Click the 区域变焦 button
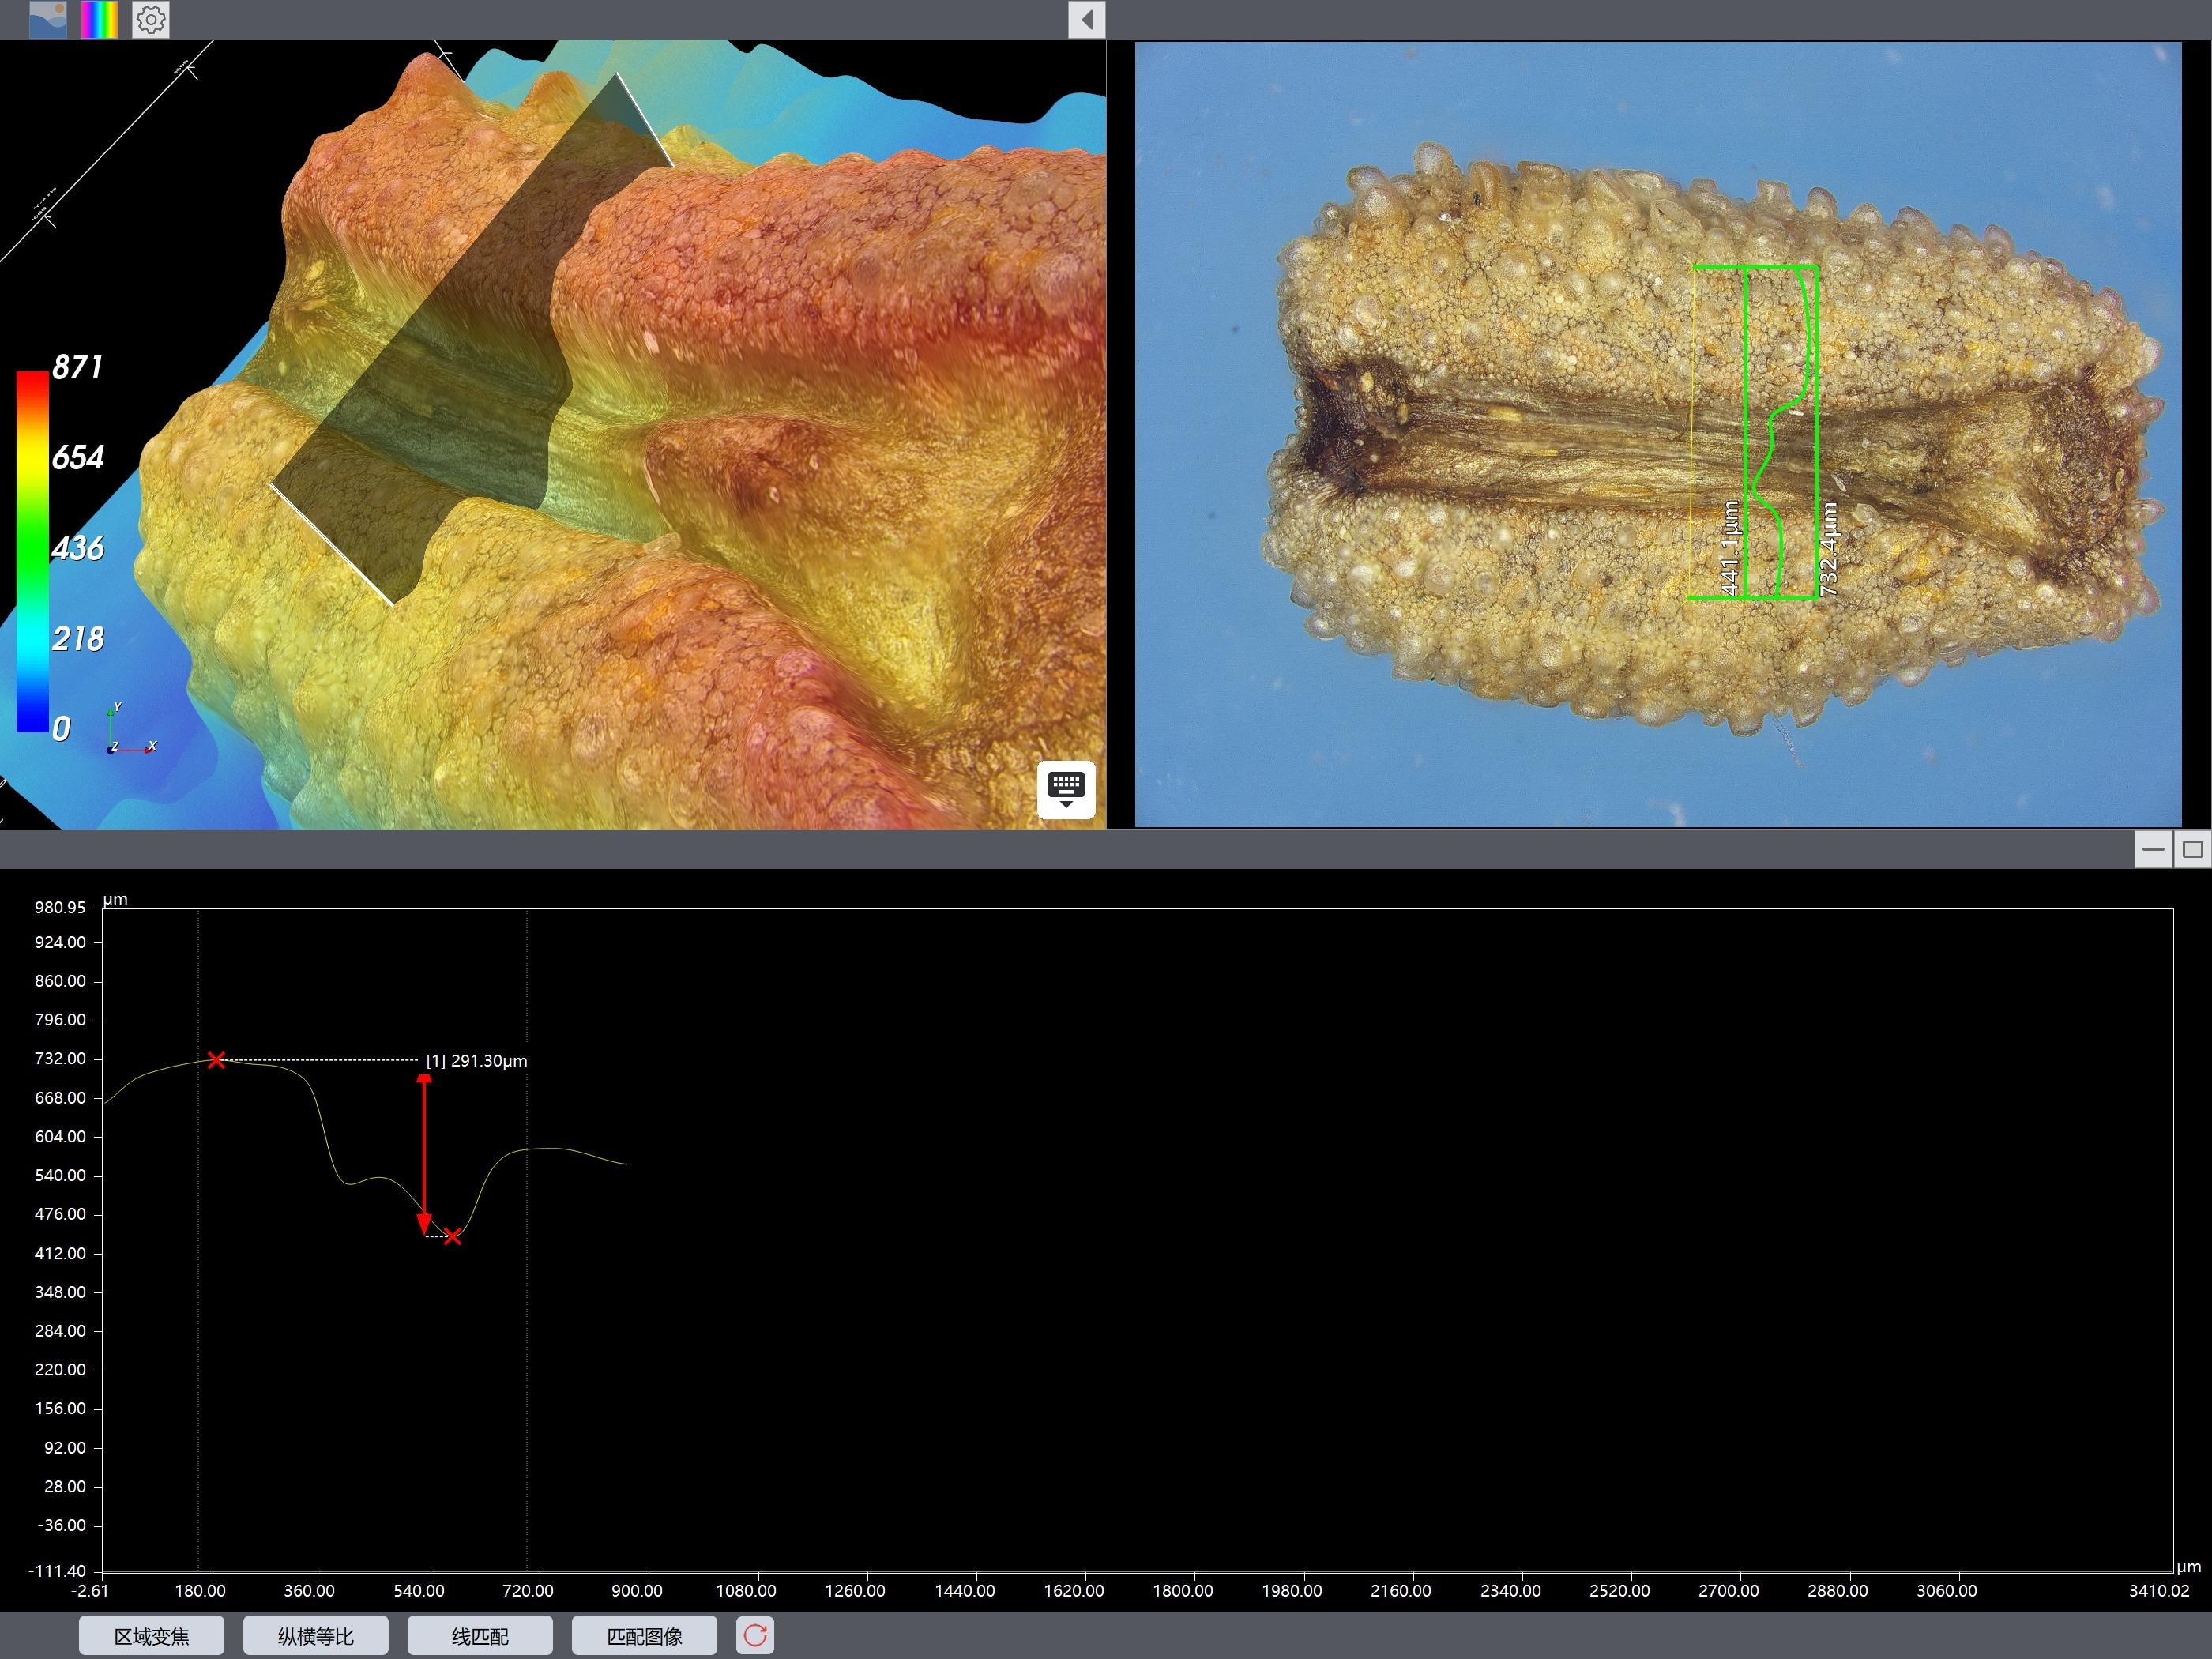2212x1659 pixels. [151, 1636]
